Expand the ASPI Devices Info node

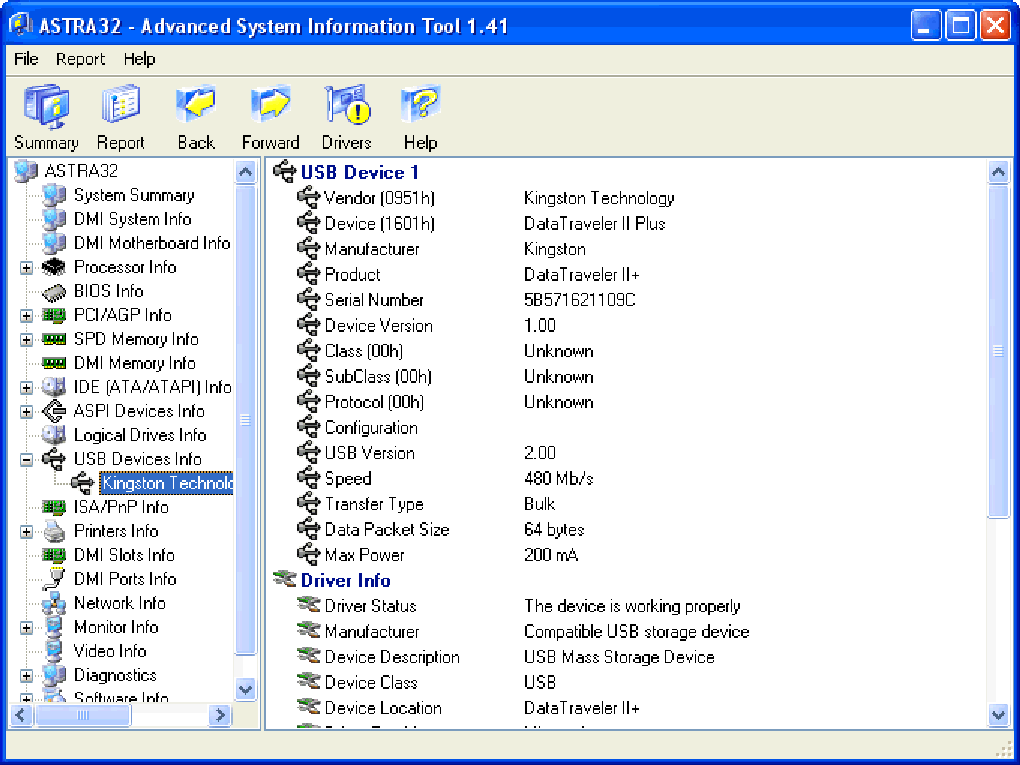[26, 412]
